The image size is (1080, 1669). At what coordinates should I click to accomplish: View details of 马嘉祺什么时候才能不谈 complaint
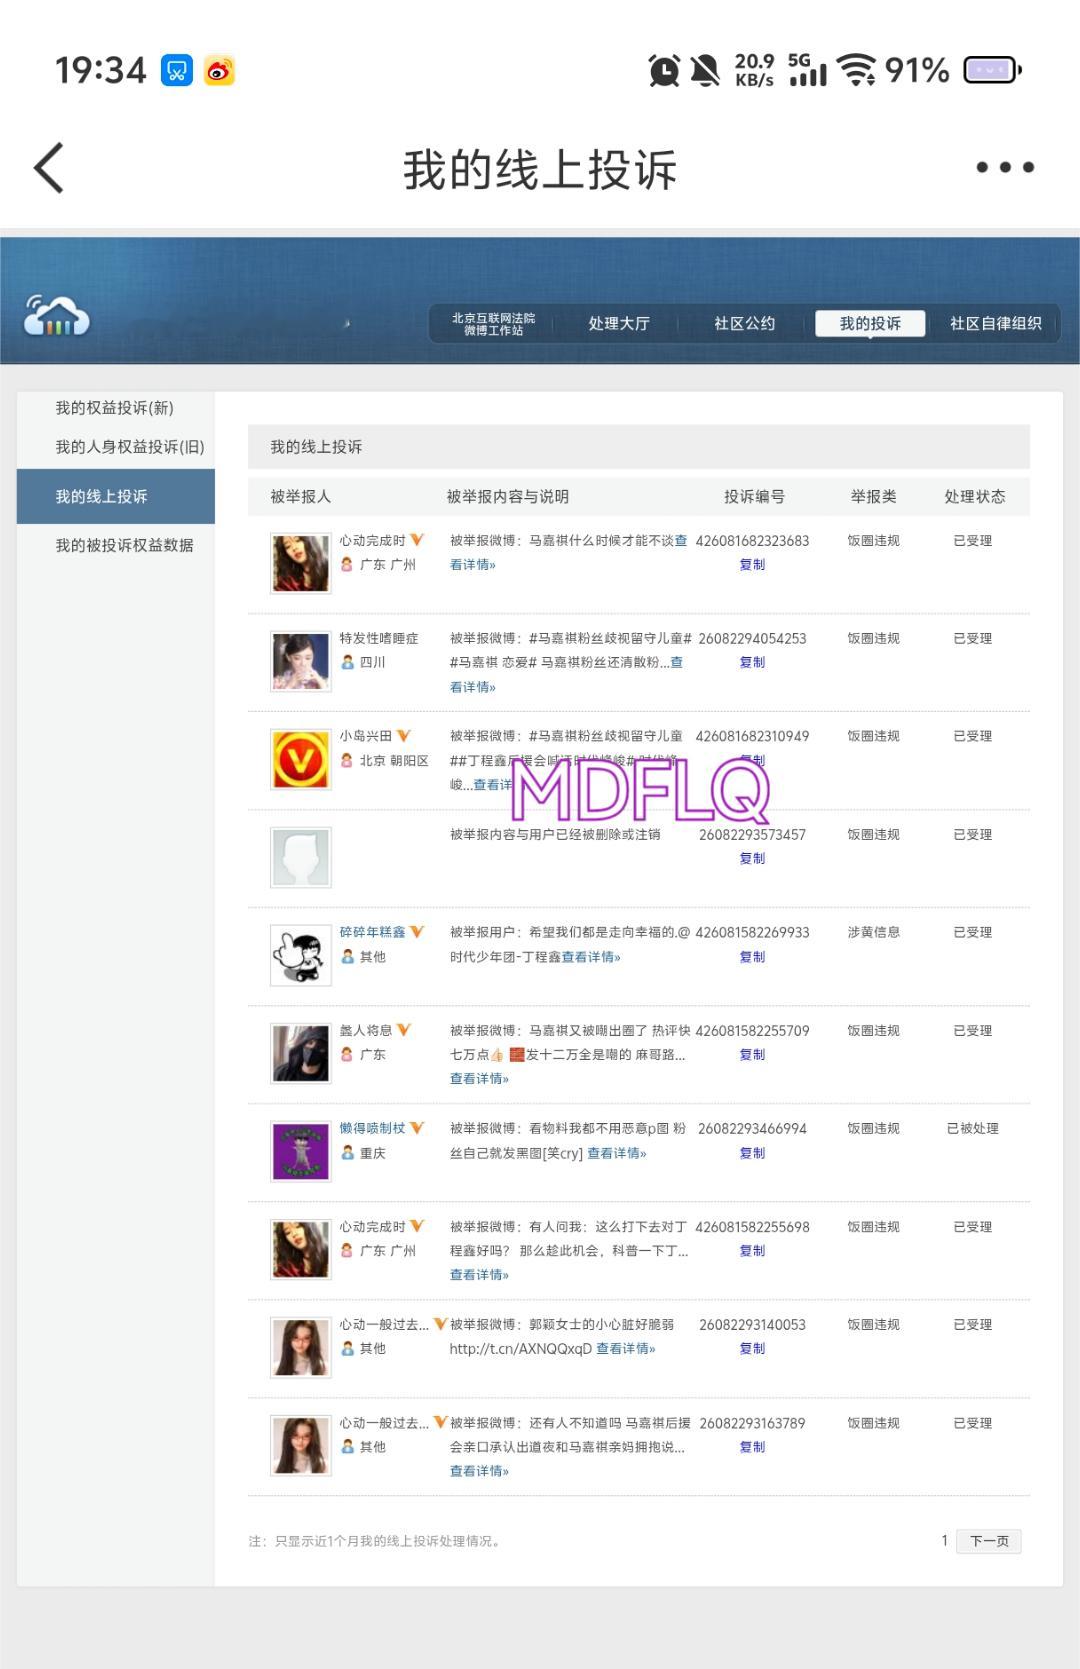click(473, 565)
